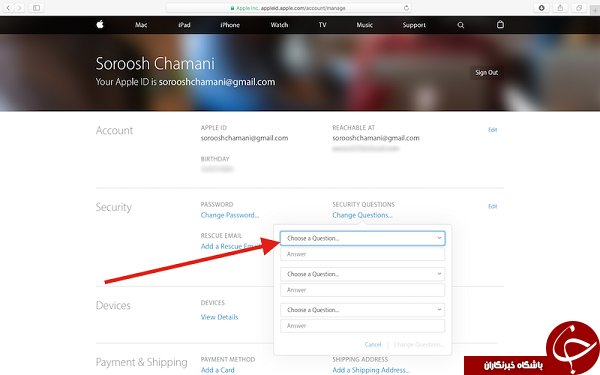The width and height of the screenshot is (600, 375).
Task: Toggle the Safari sidebar button
Action: (x=36, y=8)
